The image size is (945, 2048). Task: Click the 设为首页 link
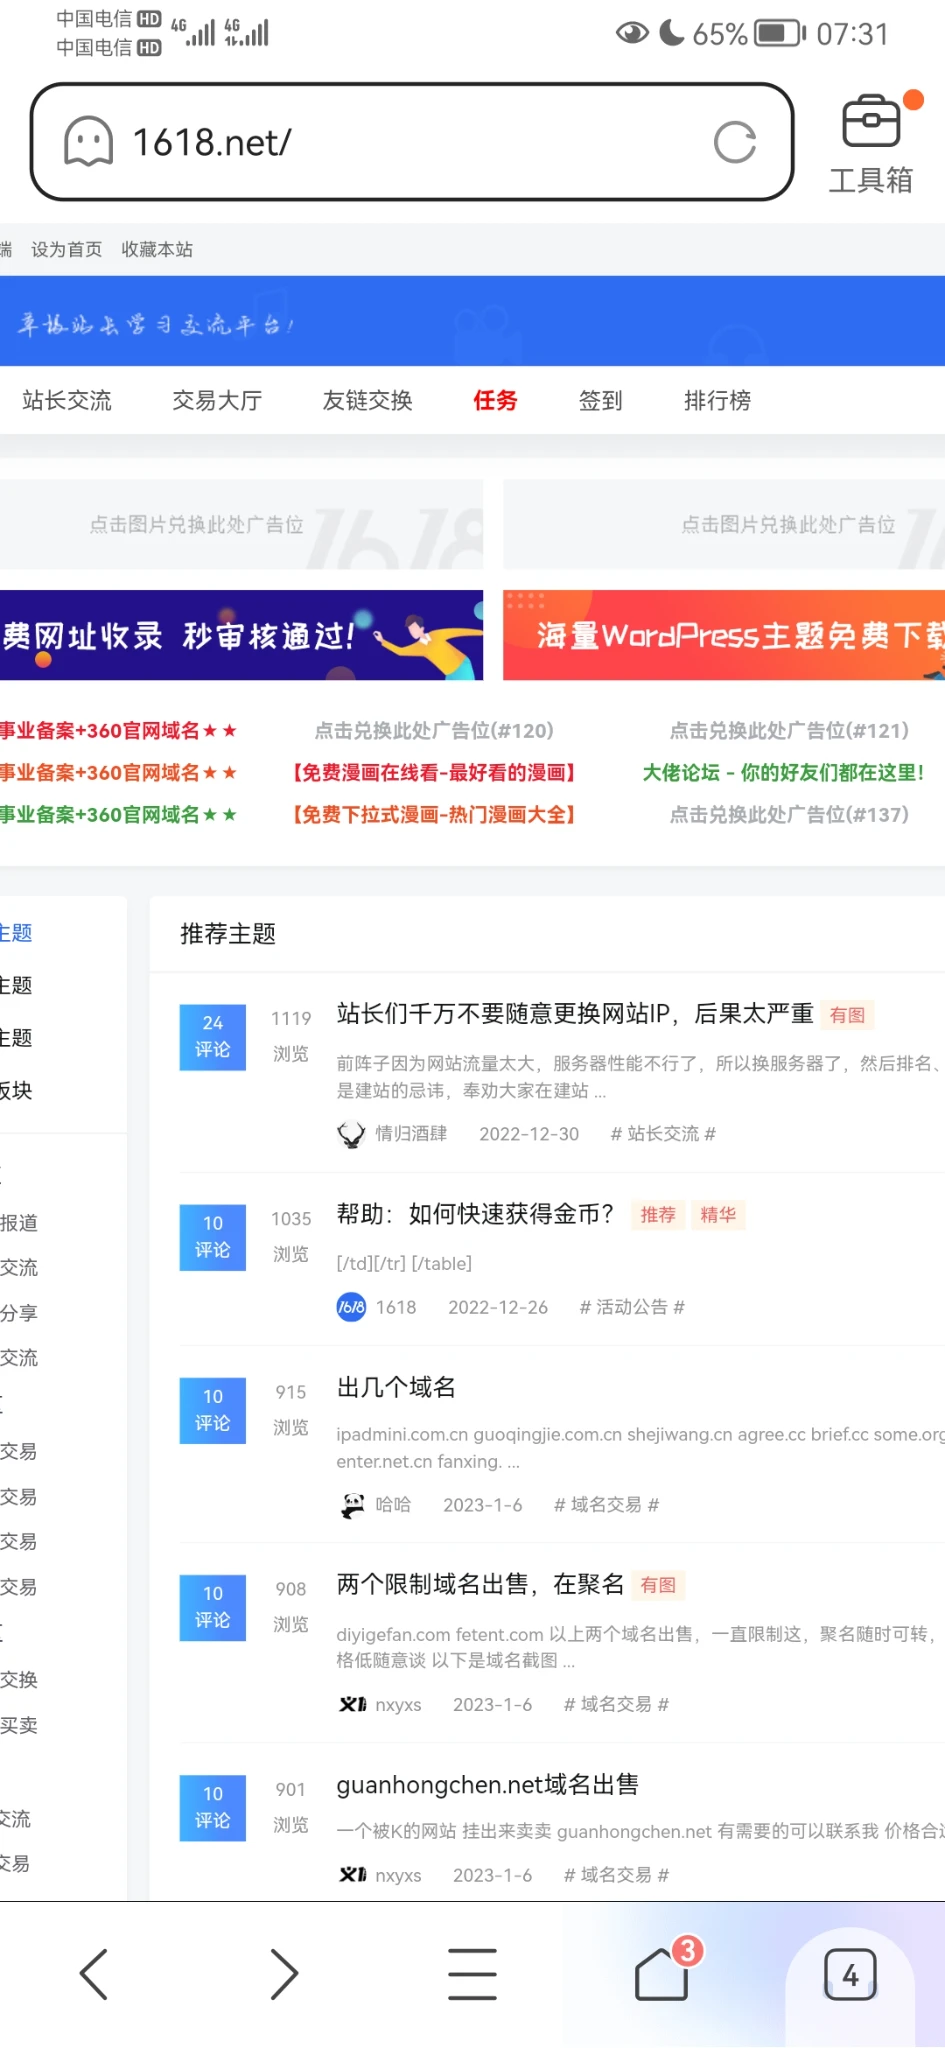(67, 250)
